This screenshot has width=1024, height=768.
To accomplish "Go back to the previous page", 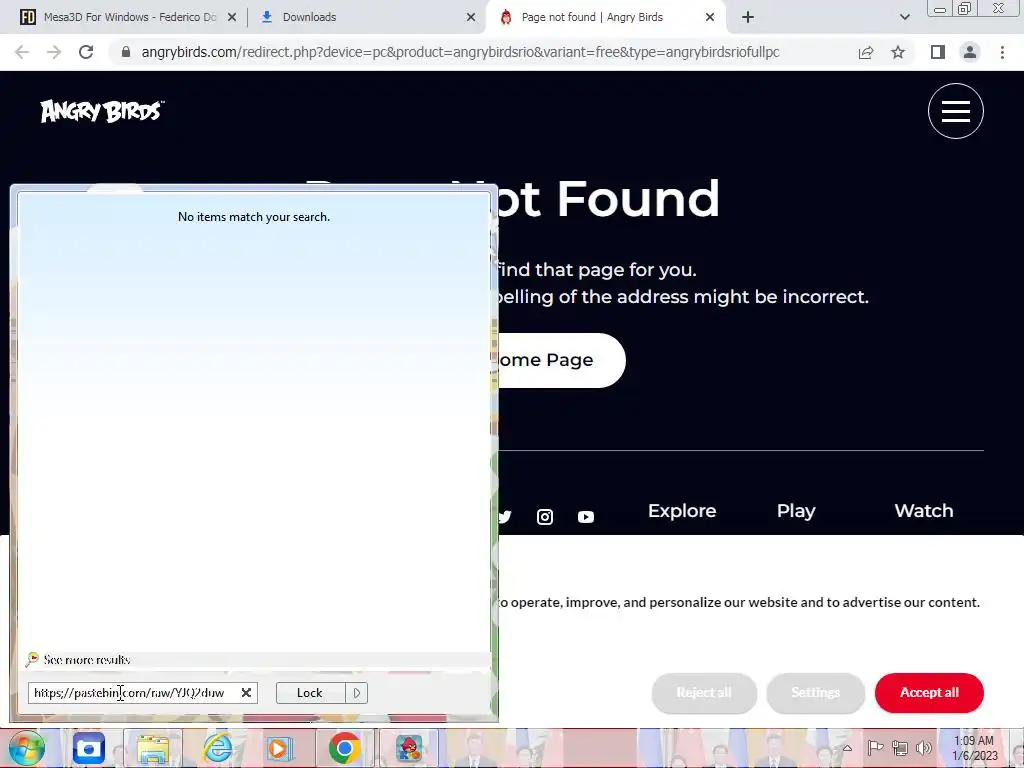I will pos(22,52).
